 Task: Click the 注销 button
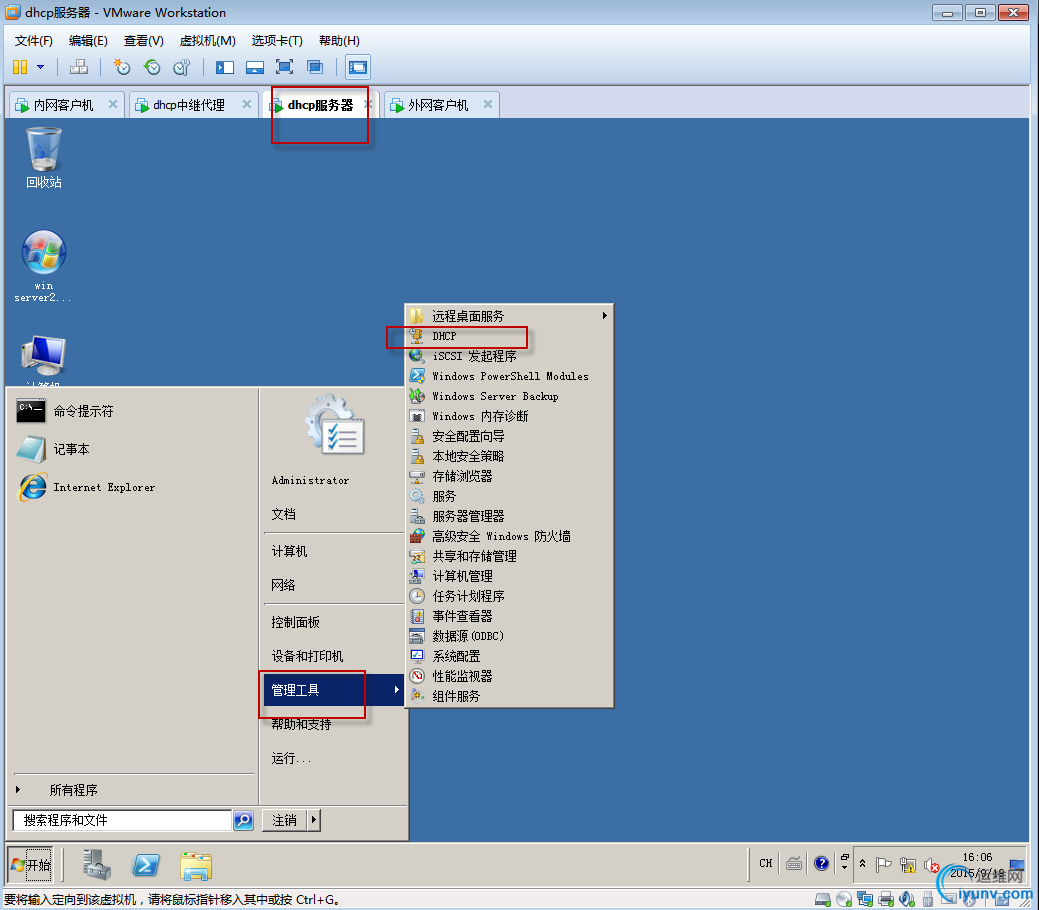(284, 821)
